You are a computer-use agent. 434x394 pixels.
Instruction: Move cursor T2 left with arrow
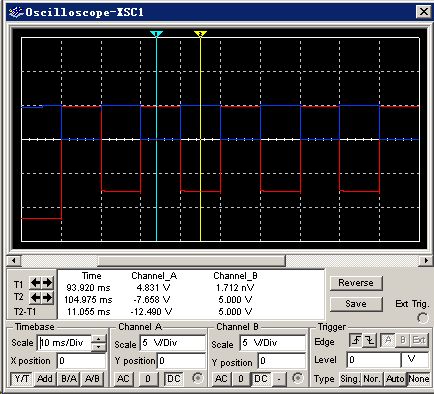pyautogui.click(x=35, y=297)
